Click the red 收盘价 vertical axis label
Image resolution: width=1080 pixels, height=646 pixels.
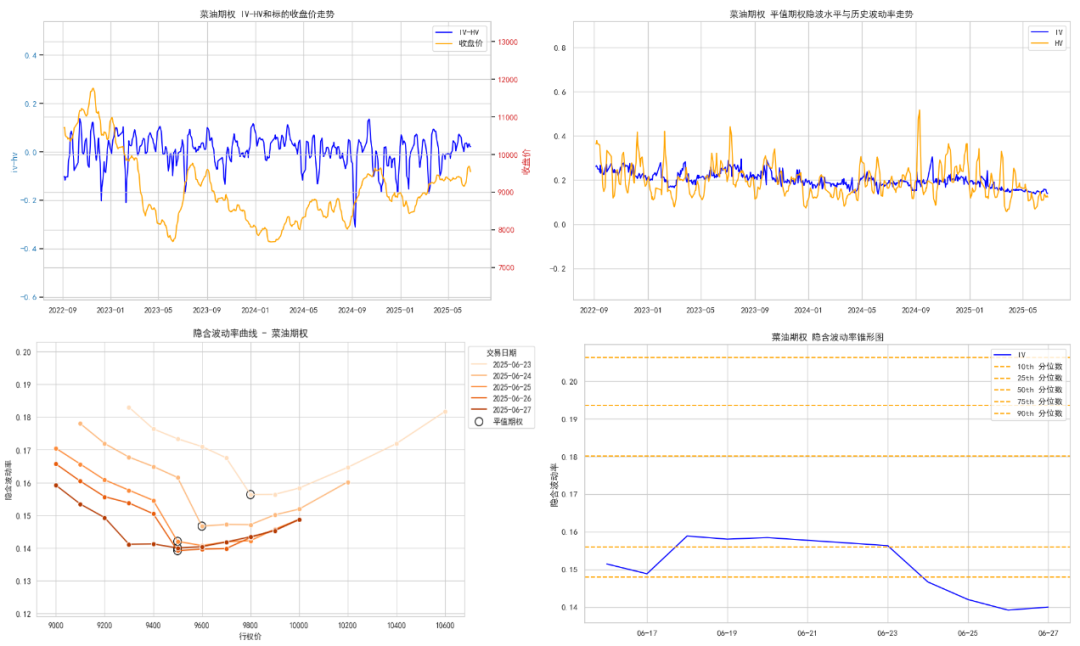point(526,161)
